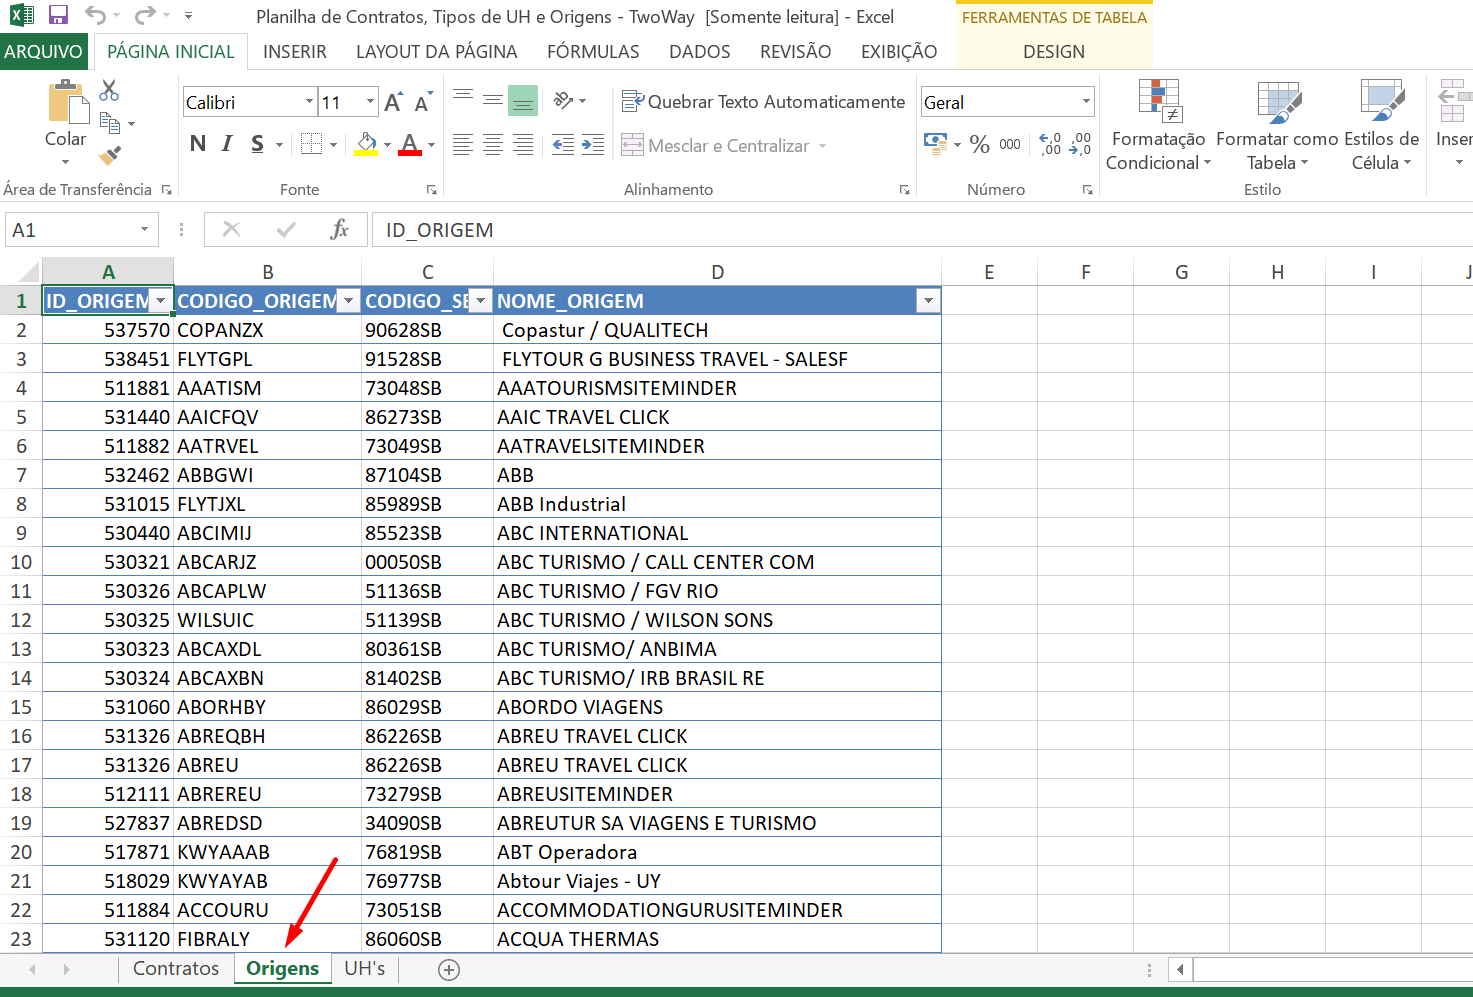Screen dimensions: 1473x997
Task: Click the horizontal scrollbar left arrow
Action: [x=1181, y=969]
